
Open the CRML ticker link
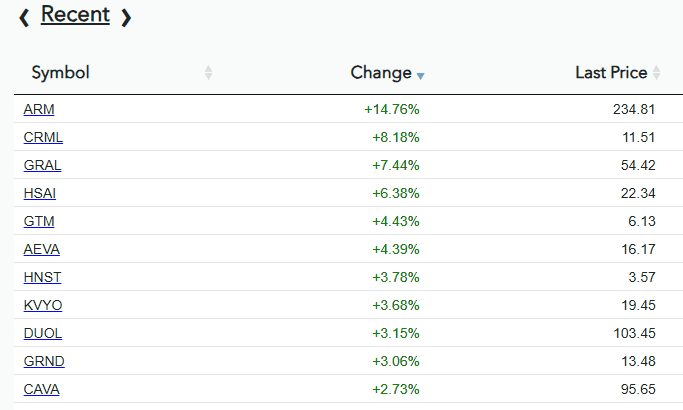tap(43, 137)
